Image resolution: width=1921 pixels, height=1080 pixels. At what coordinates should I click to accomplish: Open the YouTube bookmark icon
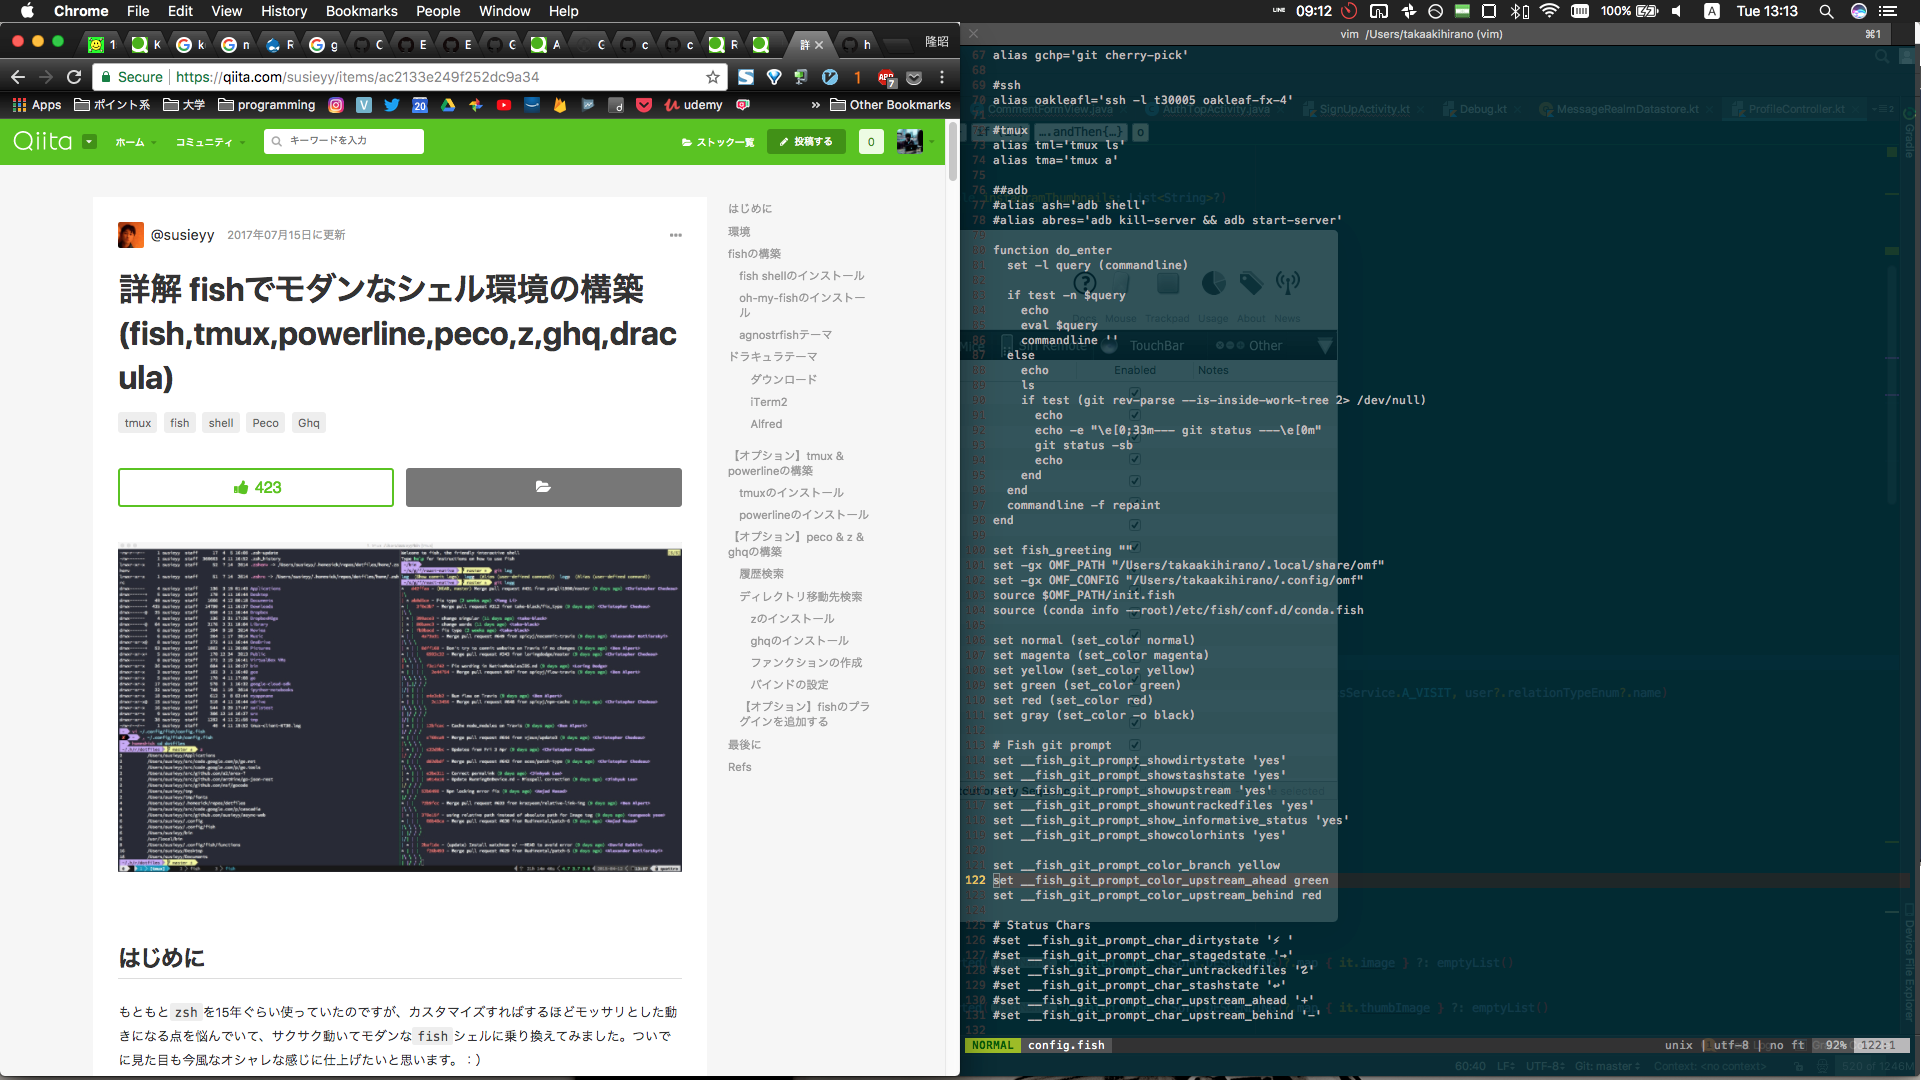point(504,105)
